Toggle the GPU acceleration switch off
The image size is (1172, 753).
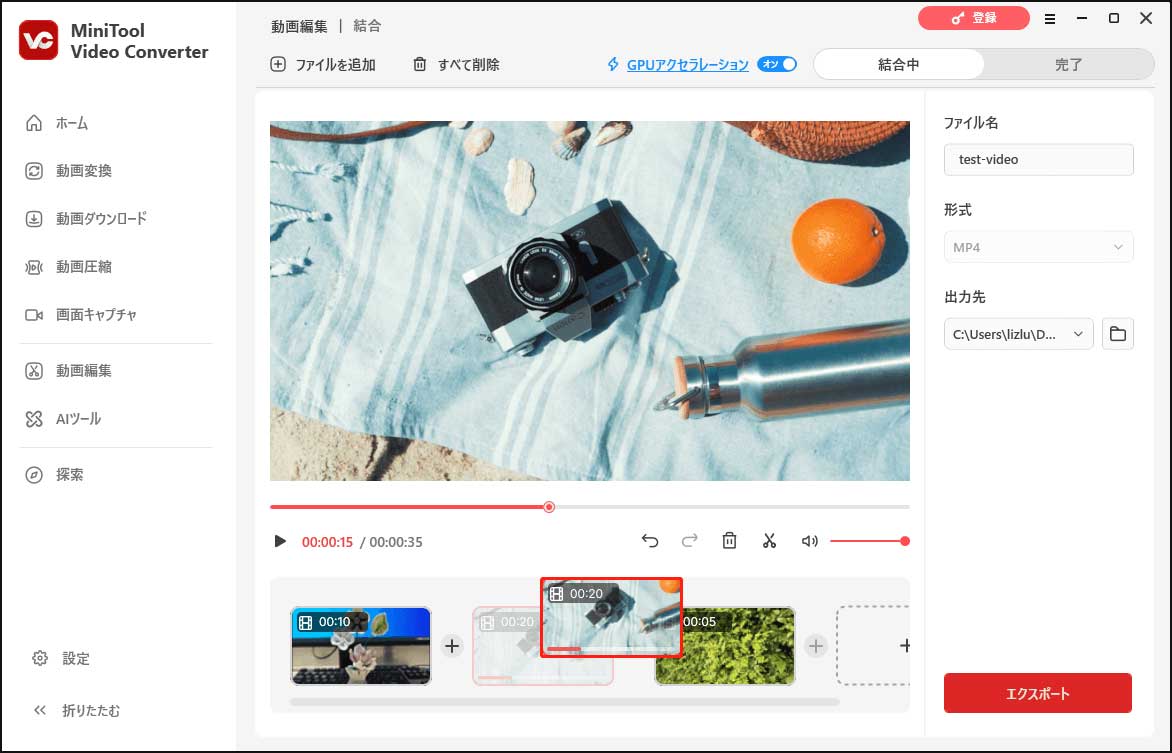pos(777,64)
